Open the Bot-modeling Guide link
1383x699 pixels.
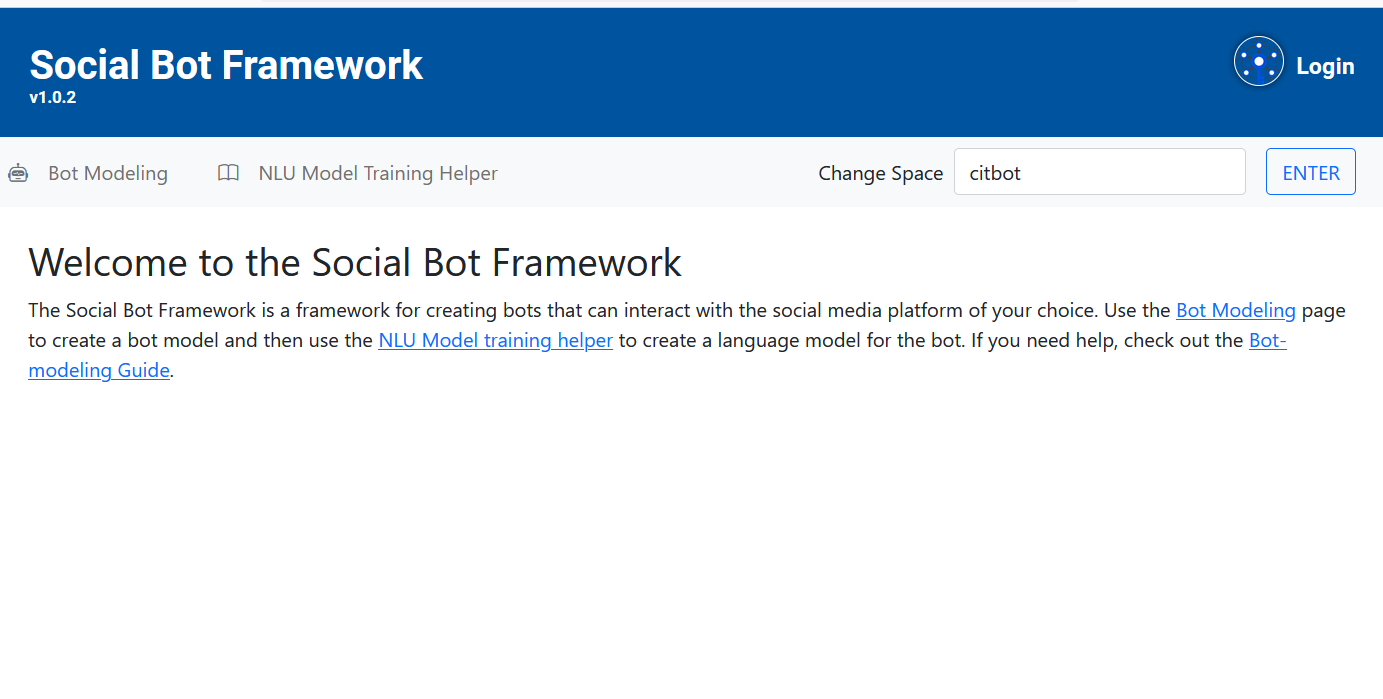(99, 370)
